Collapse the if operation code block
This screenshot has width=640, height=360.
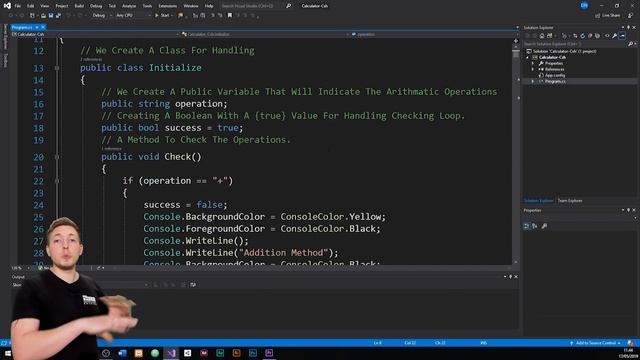click(57, 181)
